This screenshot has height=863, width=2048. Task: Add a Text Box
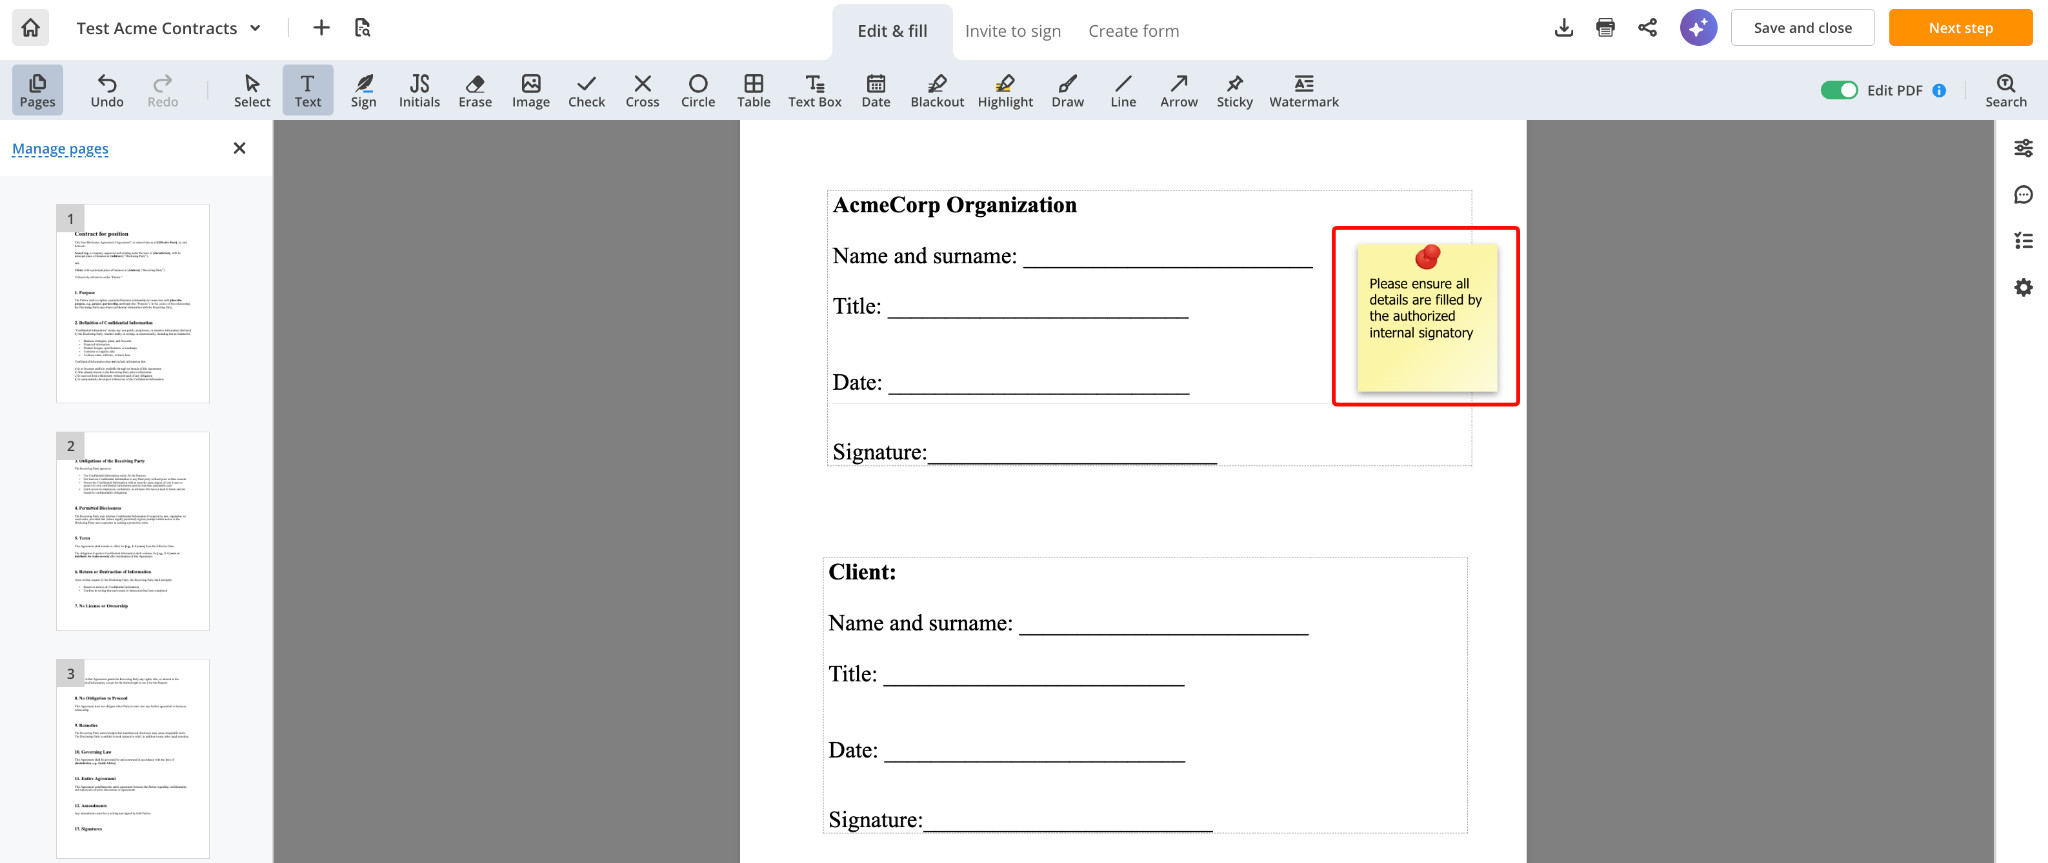pyautogui.click(x=815, y=90)
